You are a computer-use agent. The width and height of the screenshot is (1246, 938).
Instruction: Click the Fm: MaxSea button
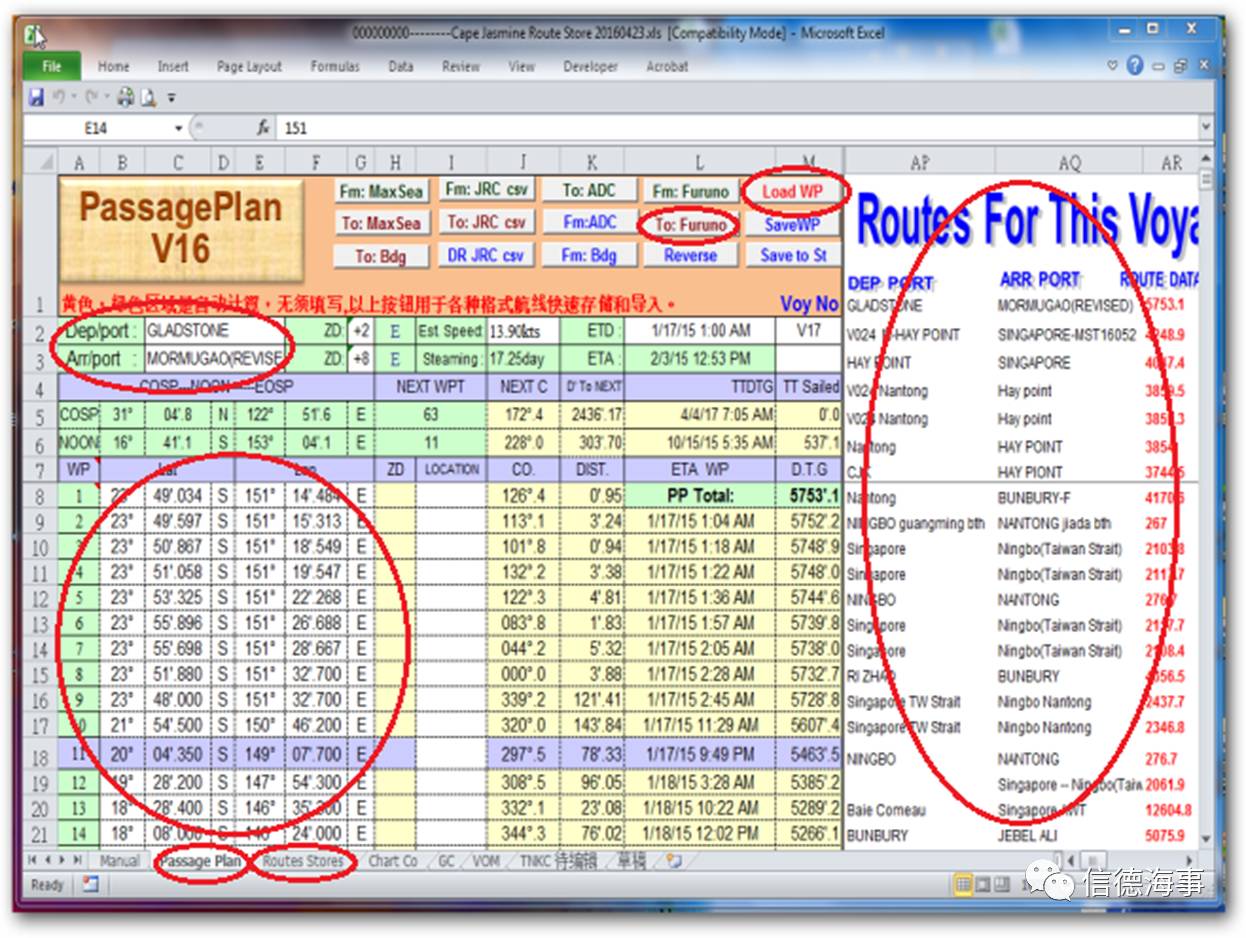(x=381, y=191)
